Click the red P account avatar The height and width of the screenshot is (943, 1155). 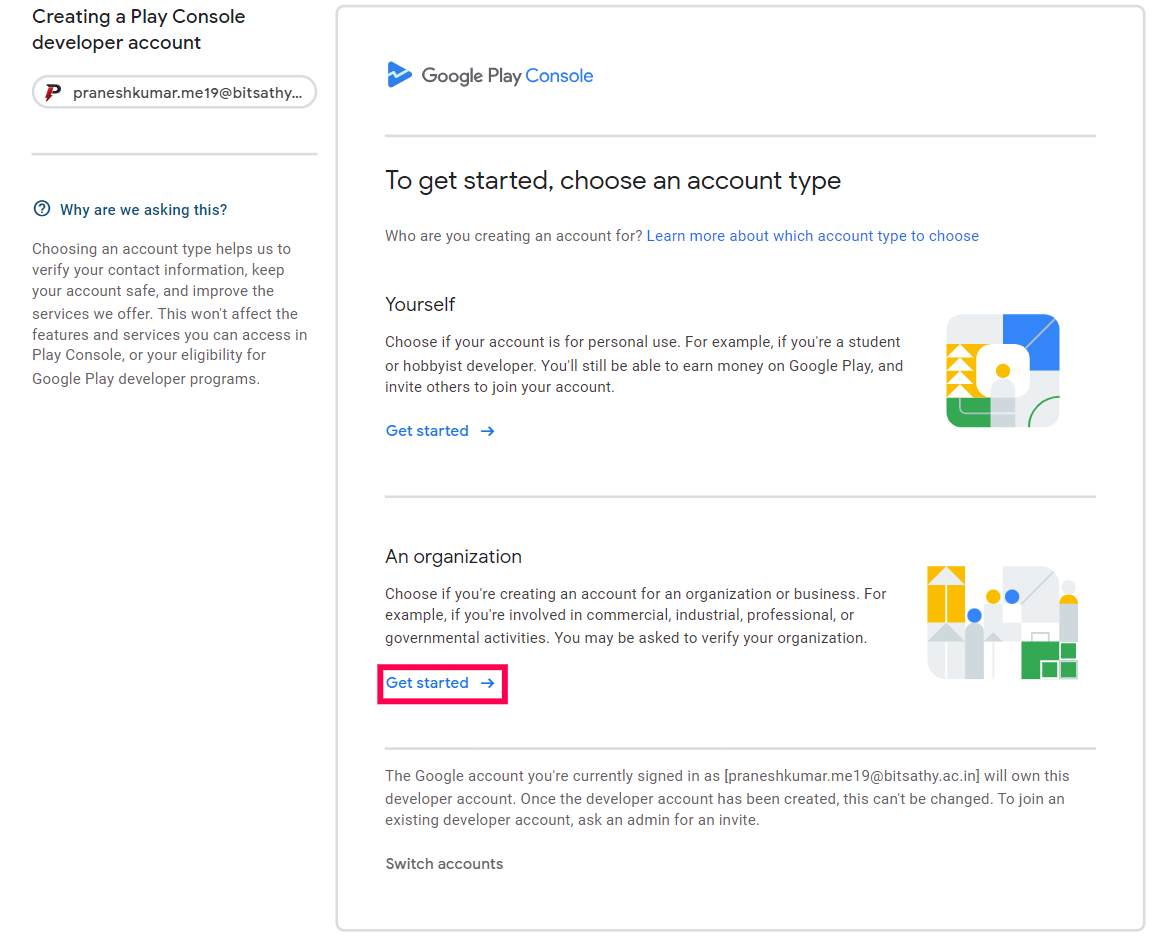[53, 93]
